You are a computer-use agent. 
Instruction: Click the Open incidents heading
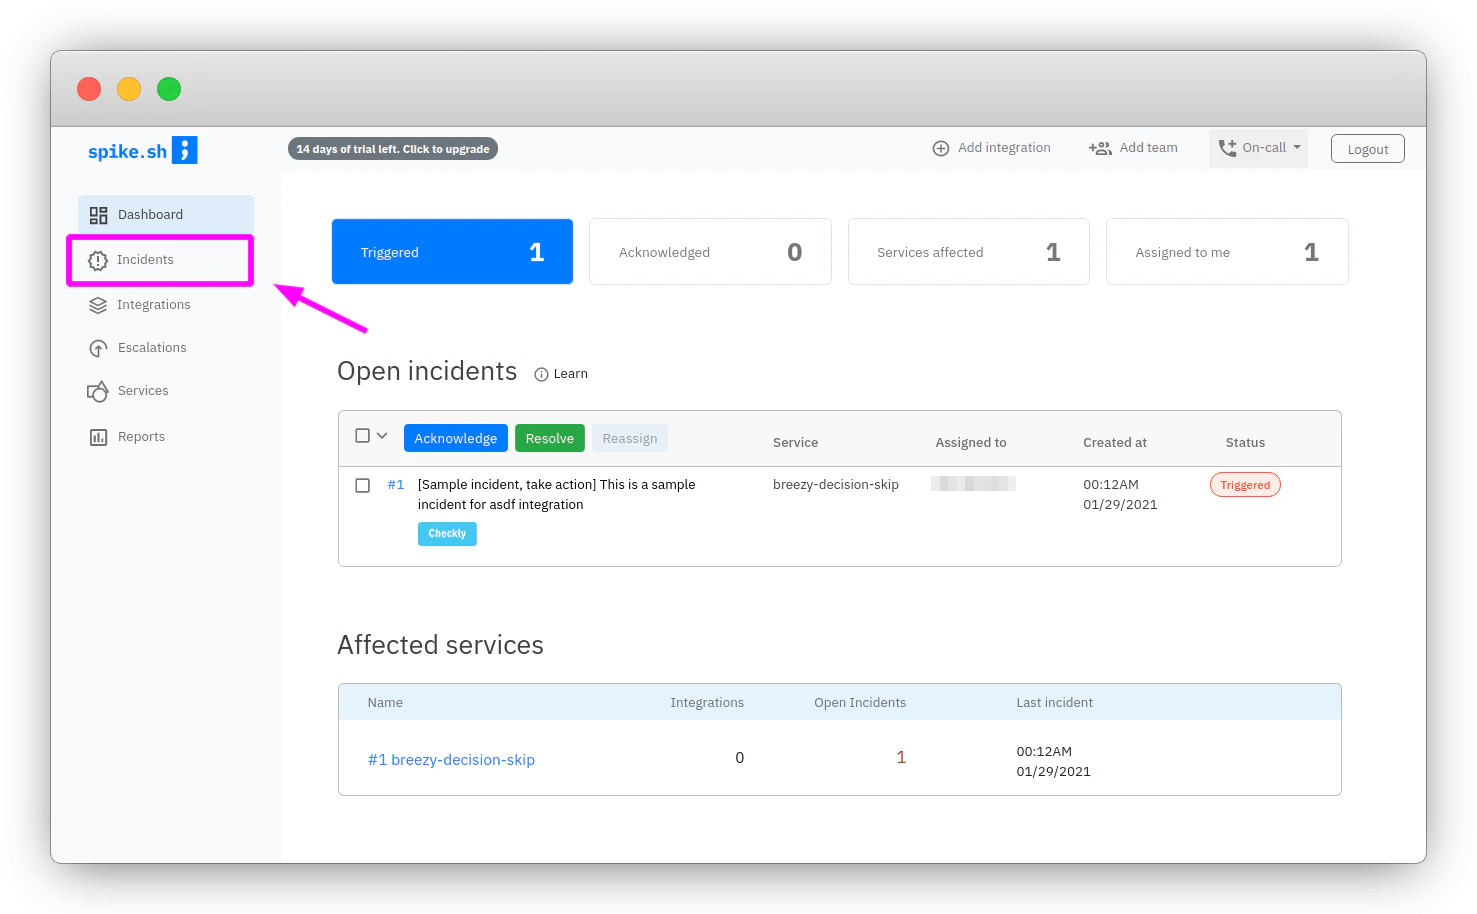[x=427, y=371]
